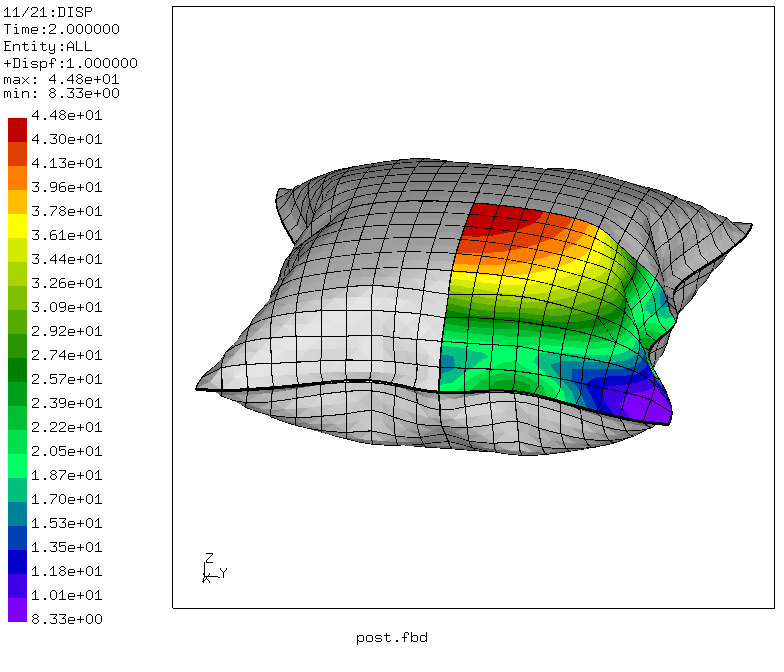Pick the purple bottom legend swatch
Screen dimensions: 784x672
point(18,610)
